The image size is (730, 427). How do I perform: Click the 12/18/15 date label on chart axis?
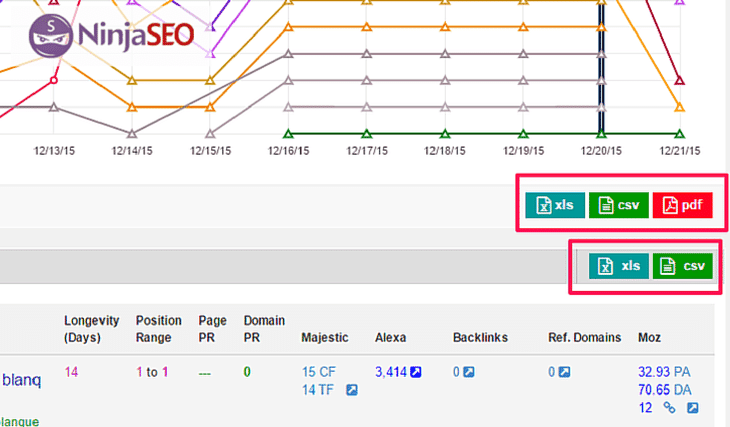(445, 151)
